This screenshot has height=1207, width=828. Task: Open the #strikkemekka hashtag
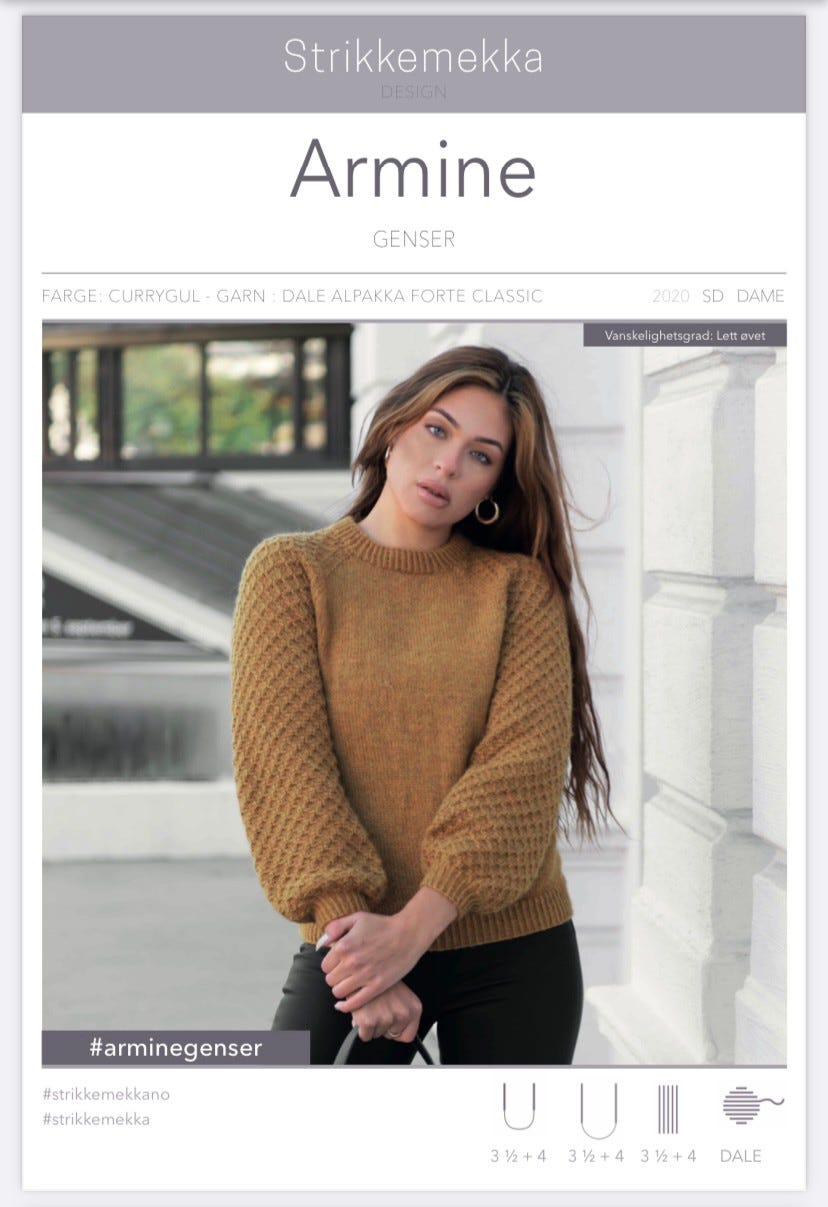96,1119
